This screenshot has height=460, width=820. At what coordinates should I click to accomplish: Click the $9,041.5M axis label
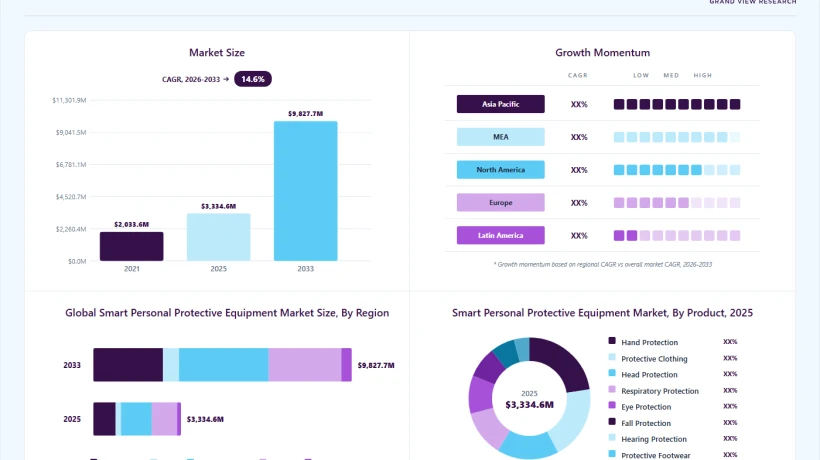(71, 132)
